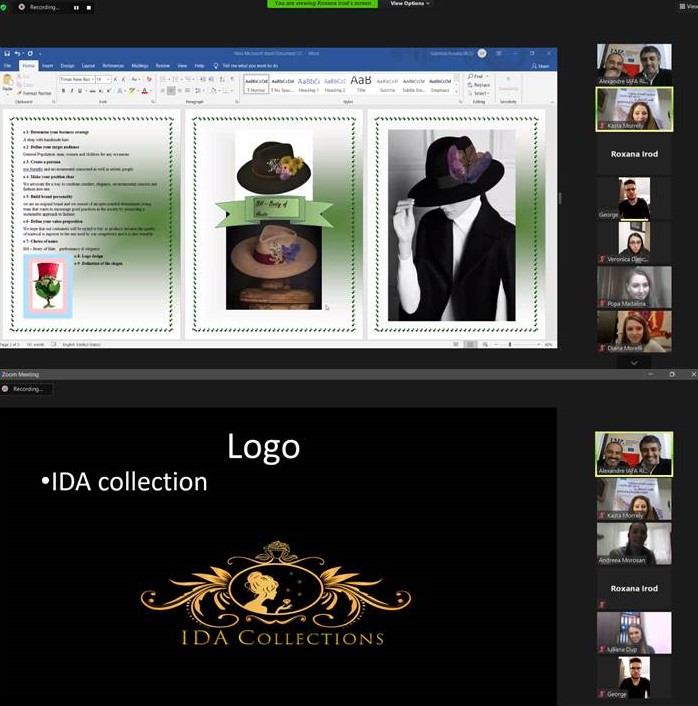Click the Sort icon in Paragraph group
This screenshot has height=706, width=698.
222,79
